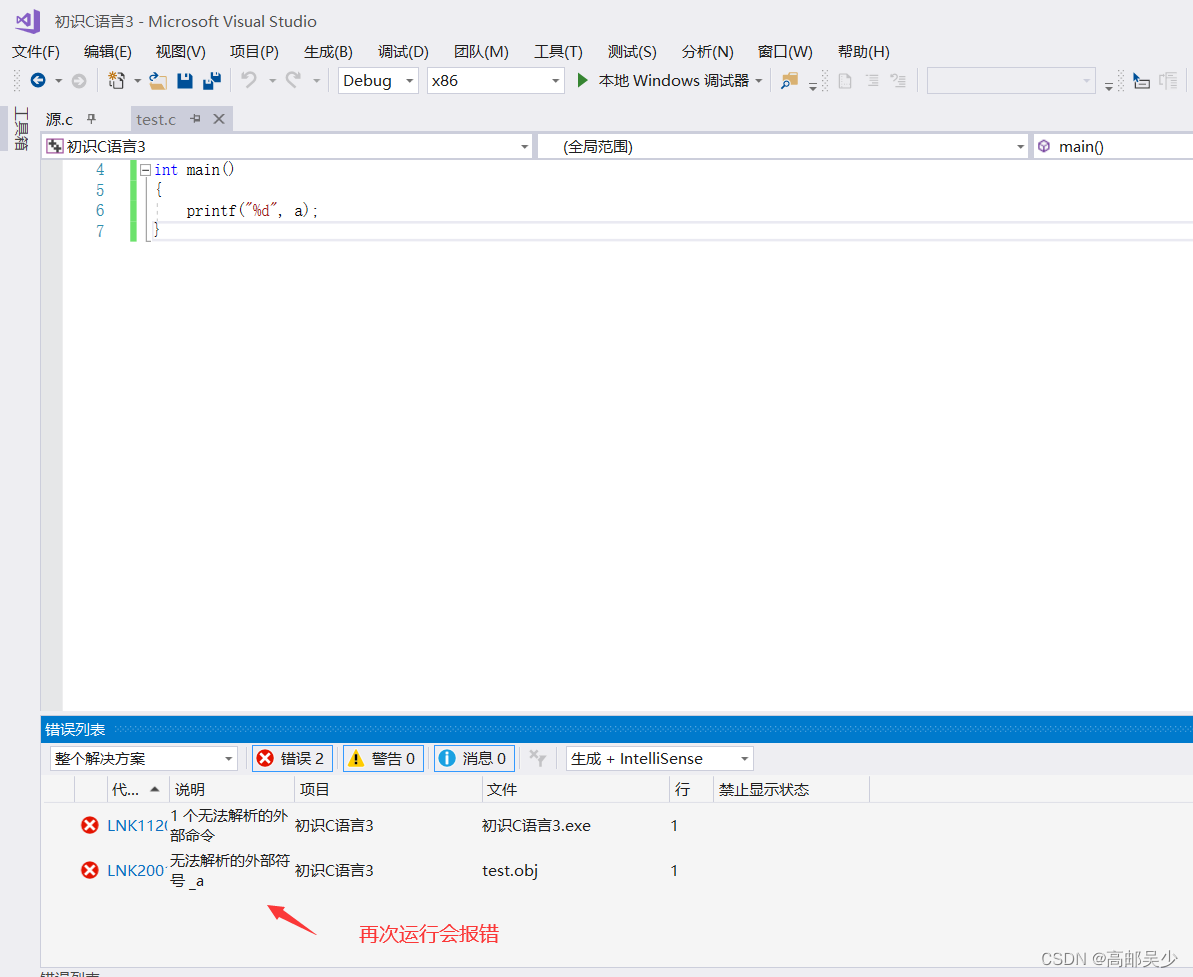Start the 本地 Windows 调试器
Screen dimensions: 1193x977
(x=673, y=80)
